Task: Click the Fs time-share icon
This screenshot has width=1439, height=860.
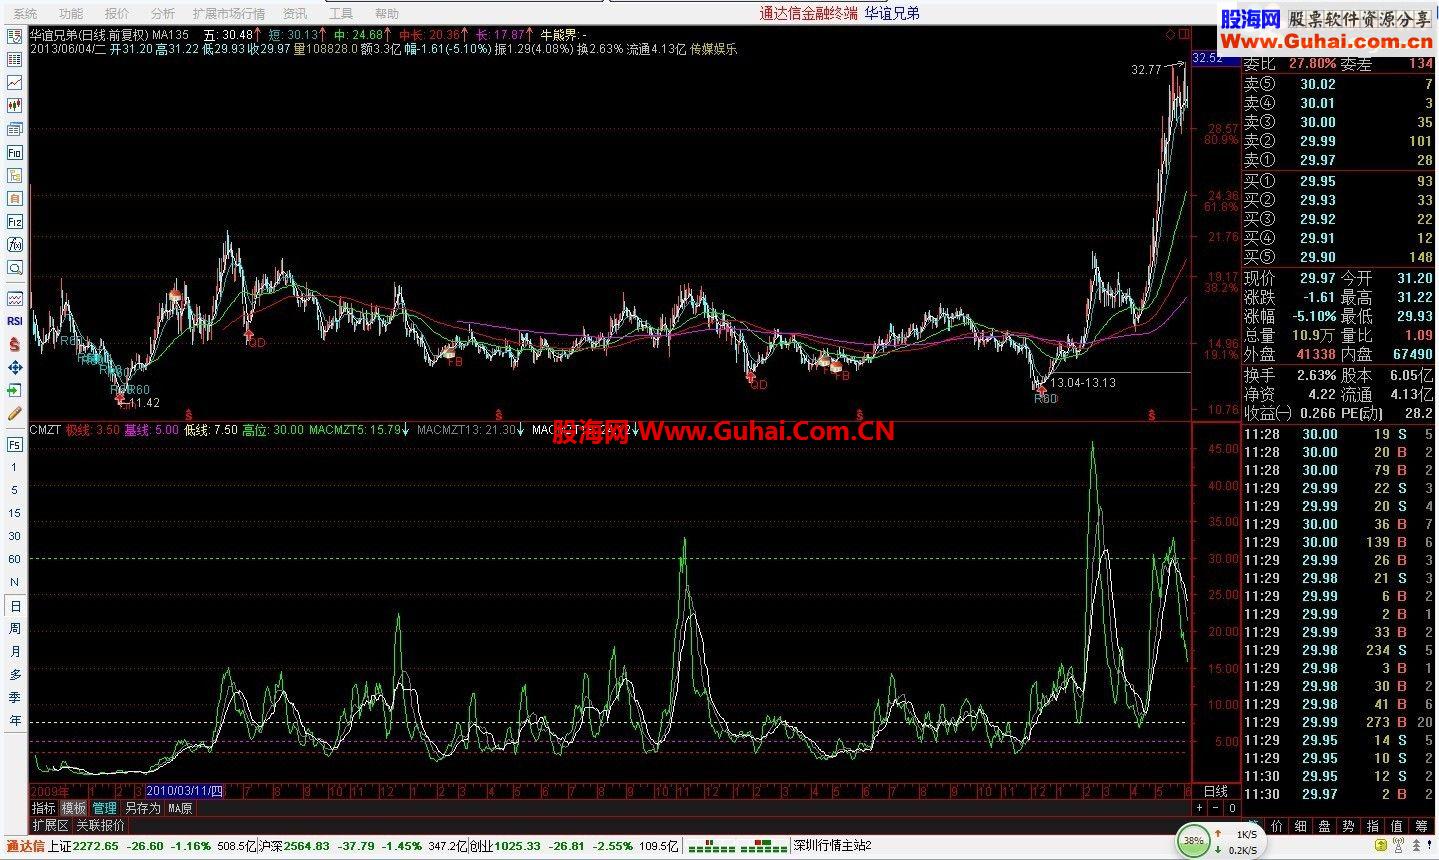Action: (15, 444)
